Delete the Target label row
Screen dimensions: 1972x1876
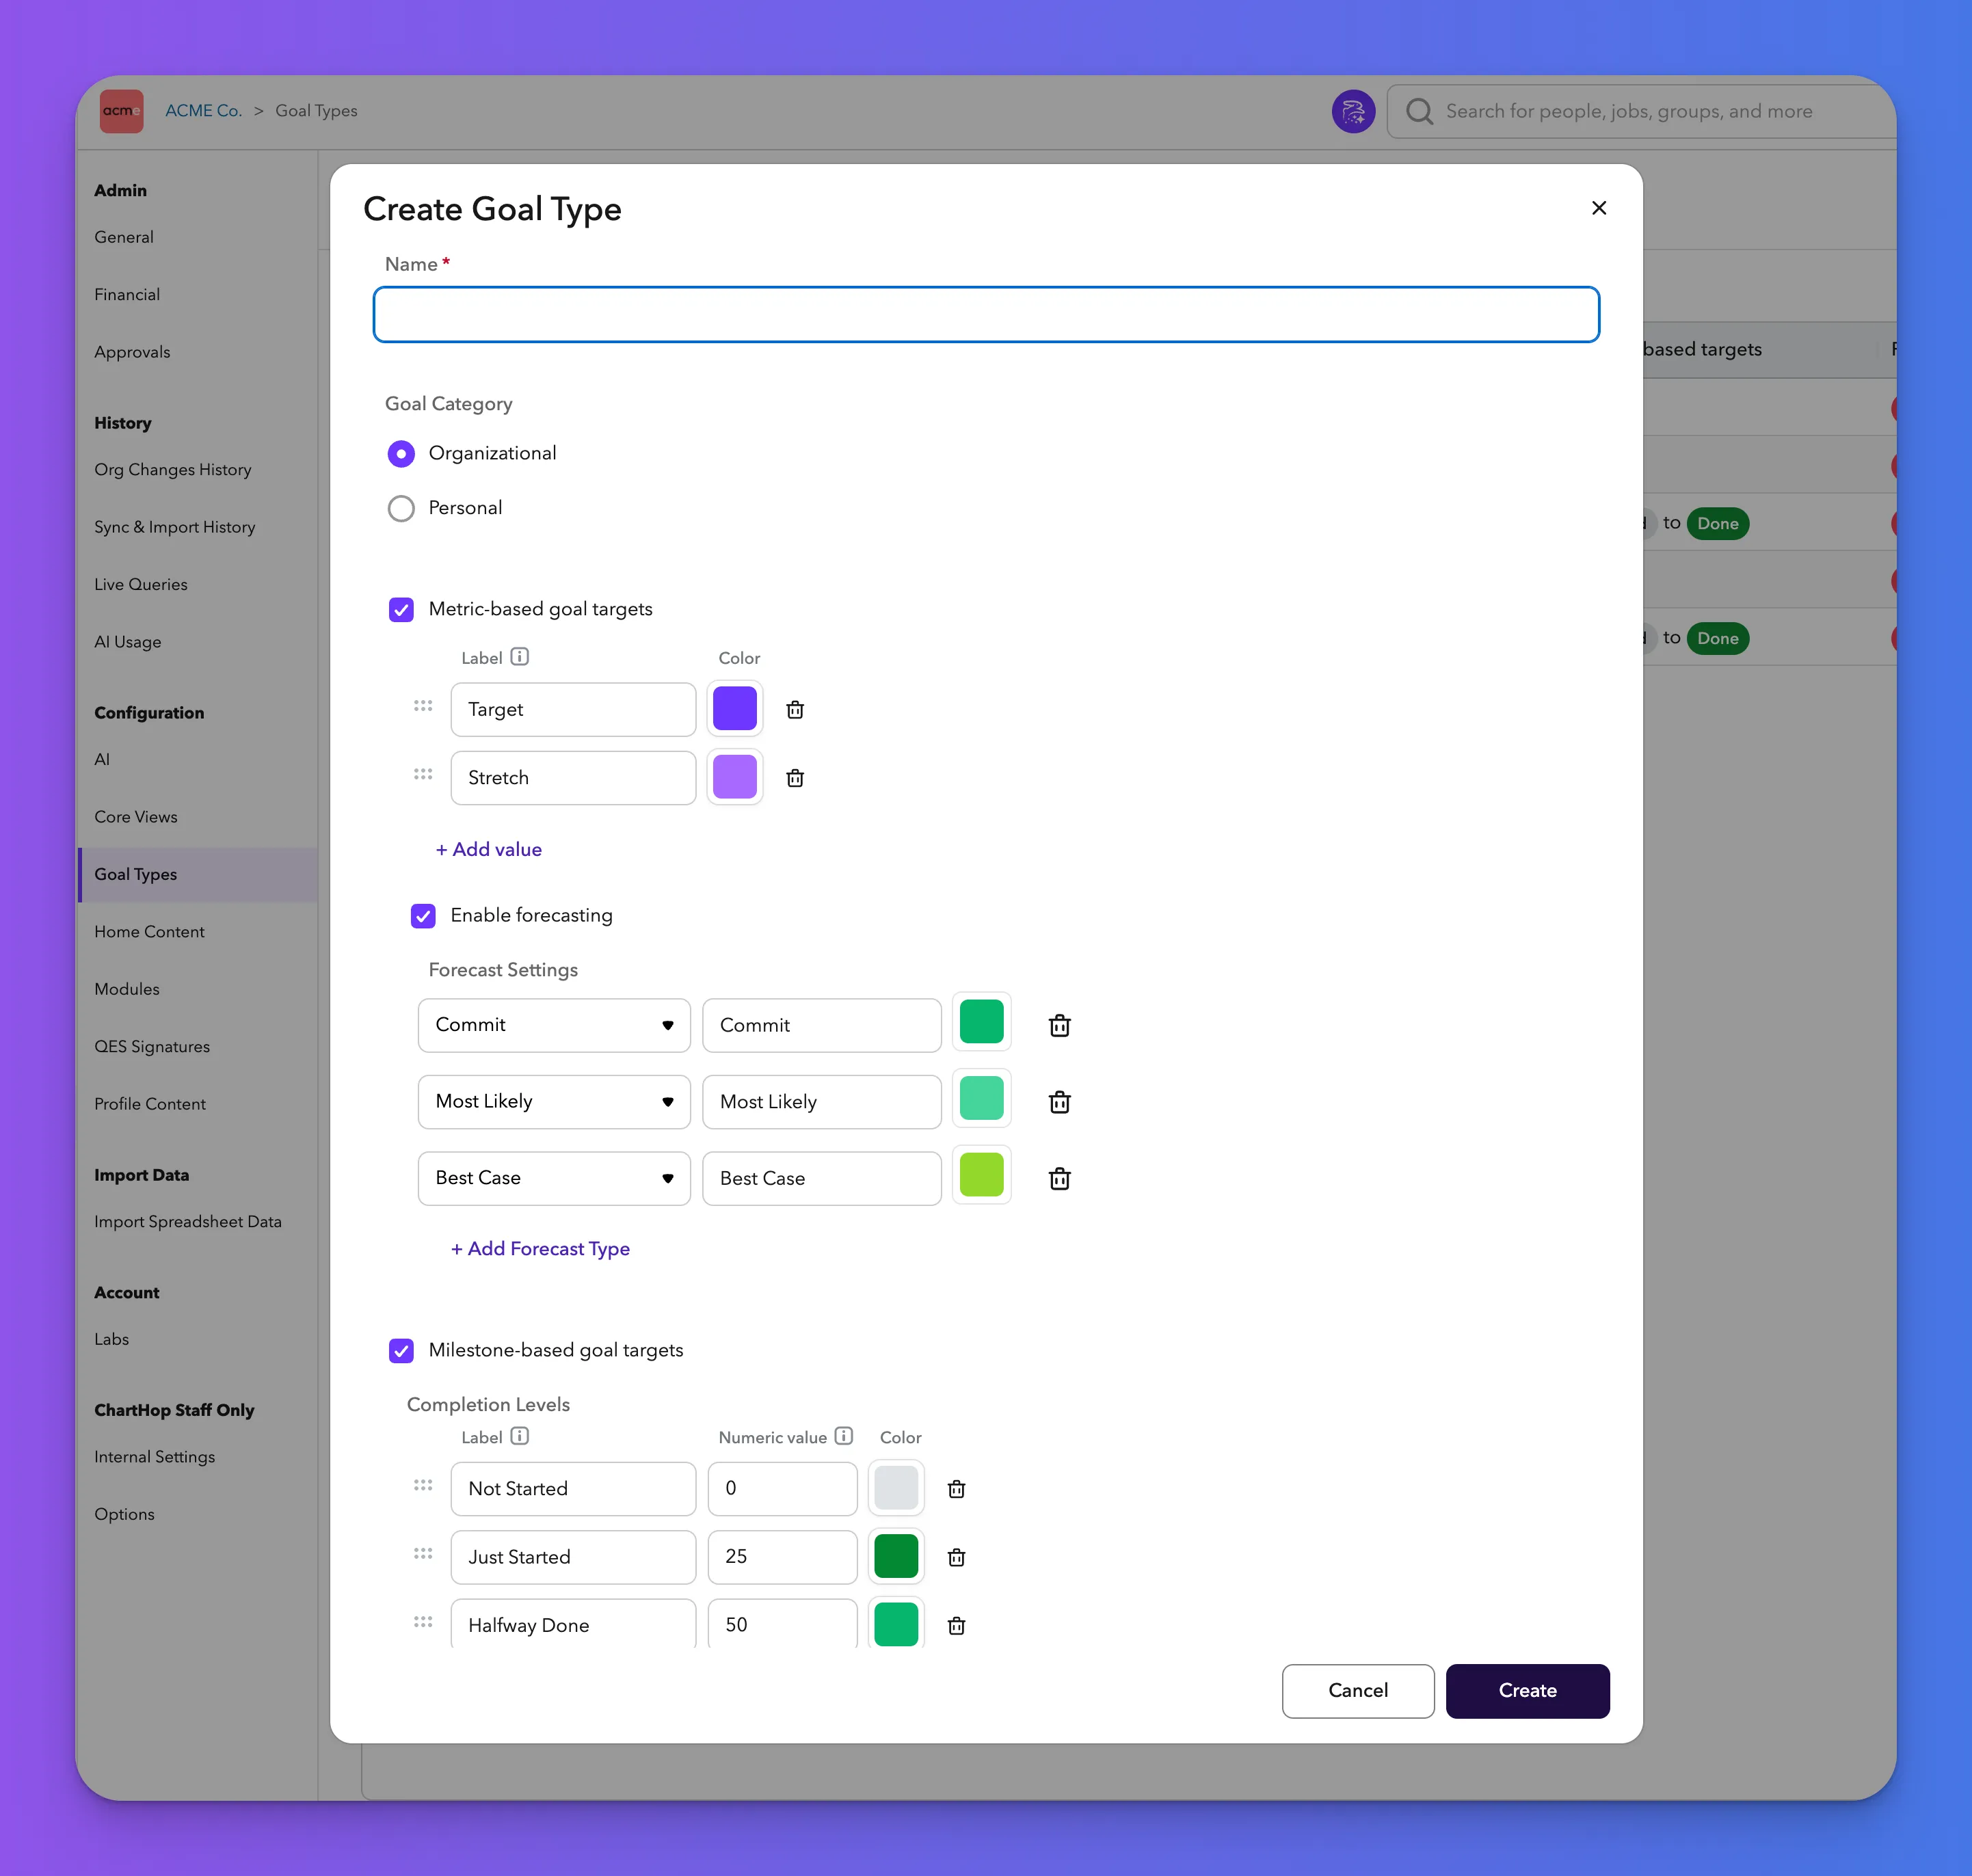[x=795, y=710]
